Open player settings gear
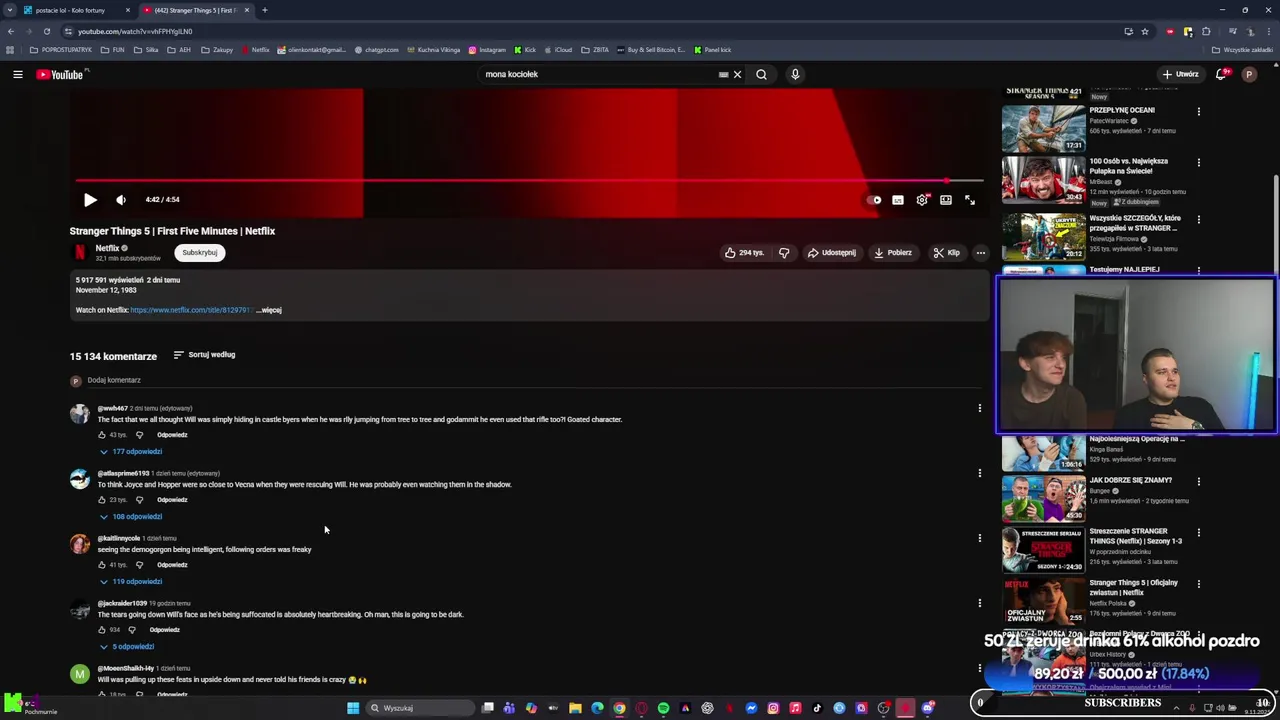Image resolution: width=1280 pixels, height=720 pixels. click(922, 200)
